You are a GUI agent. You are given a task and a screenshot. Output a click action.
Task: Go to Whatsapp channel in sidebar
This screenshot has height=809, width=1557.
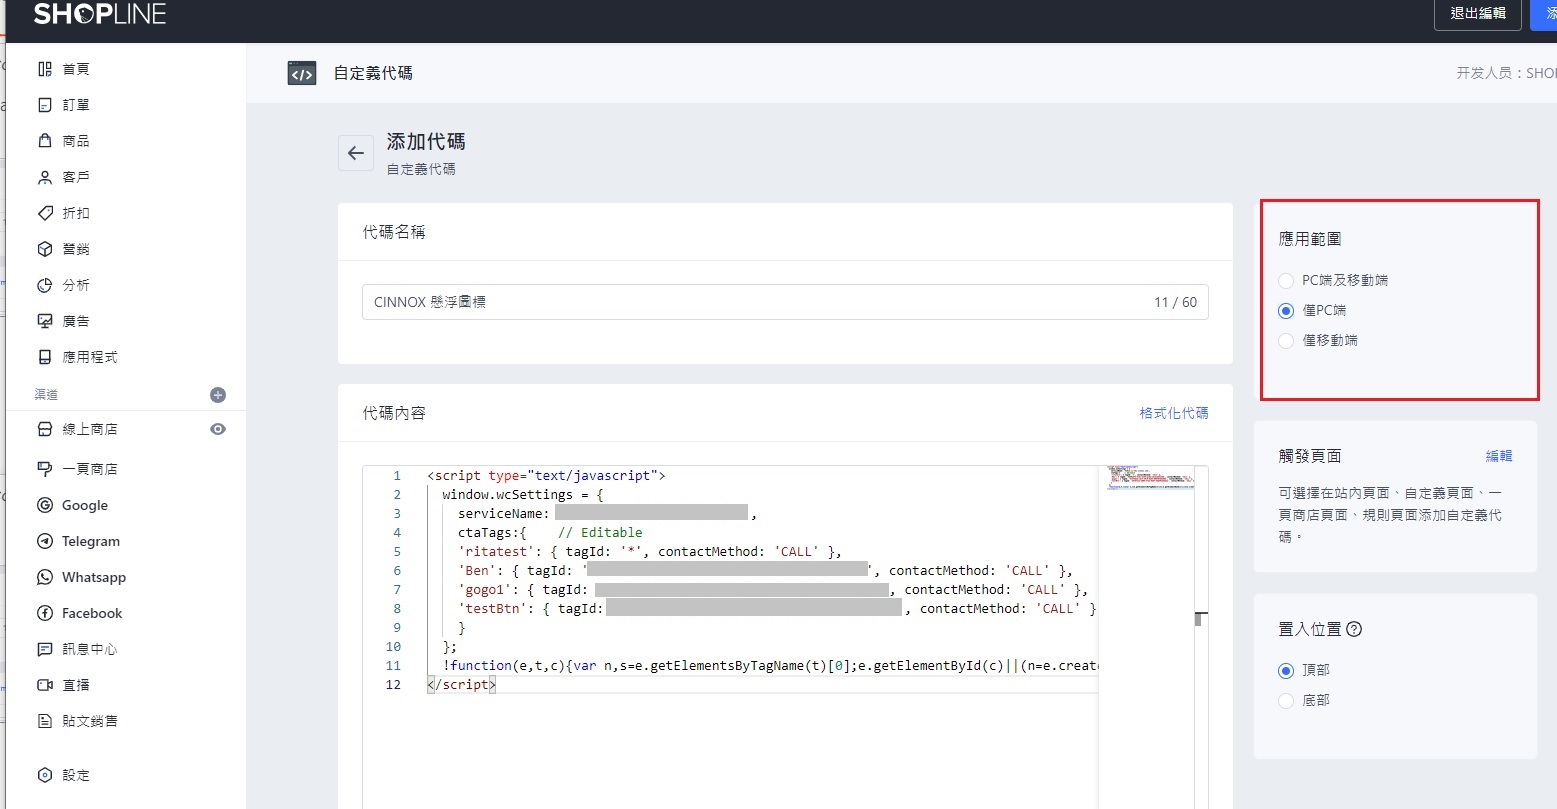93,577
